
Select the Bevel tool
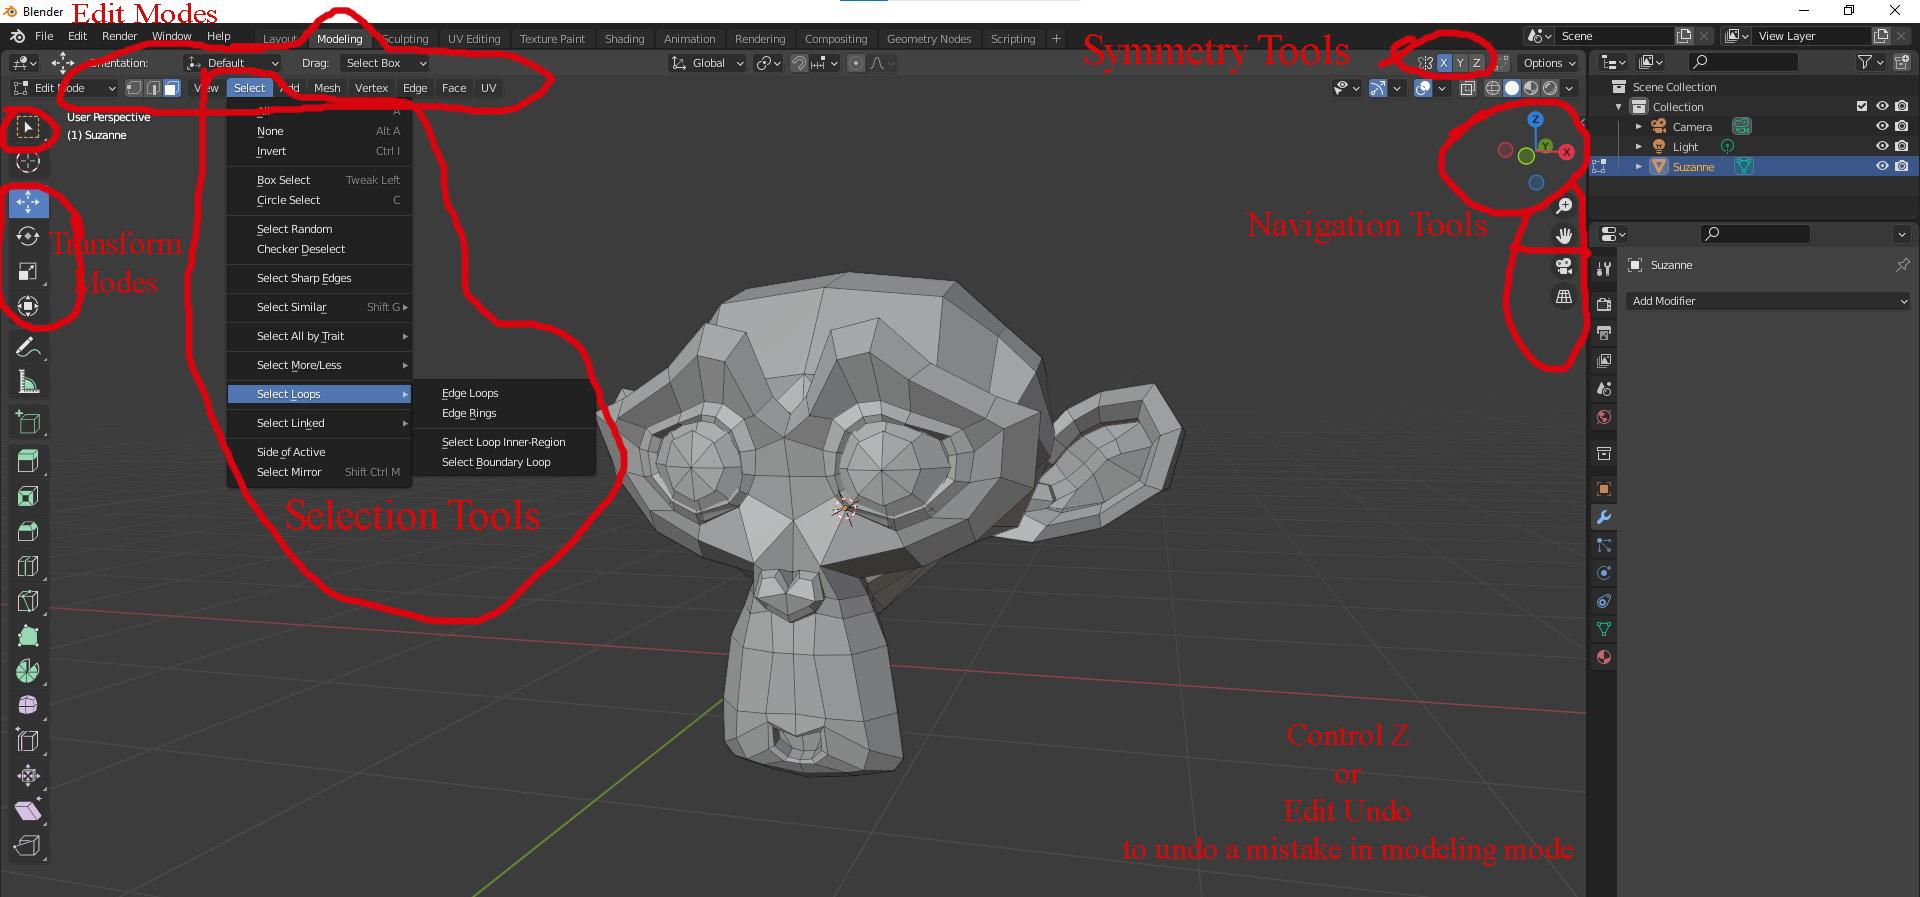[x=28, y=531]
